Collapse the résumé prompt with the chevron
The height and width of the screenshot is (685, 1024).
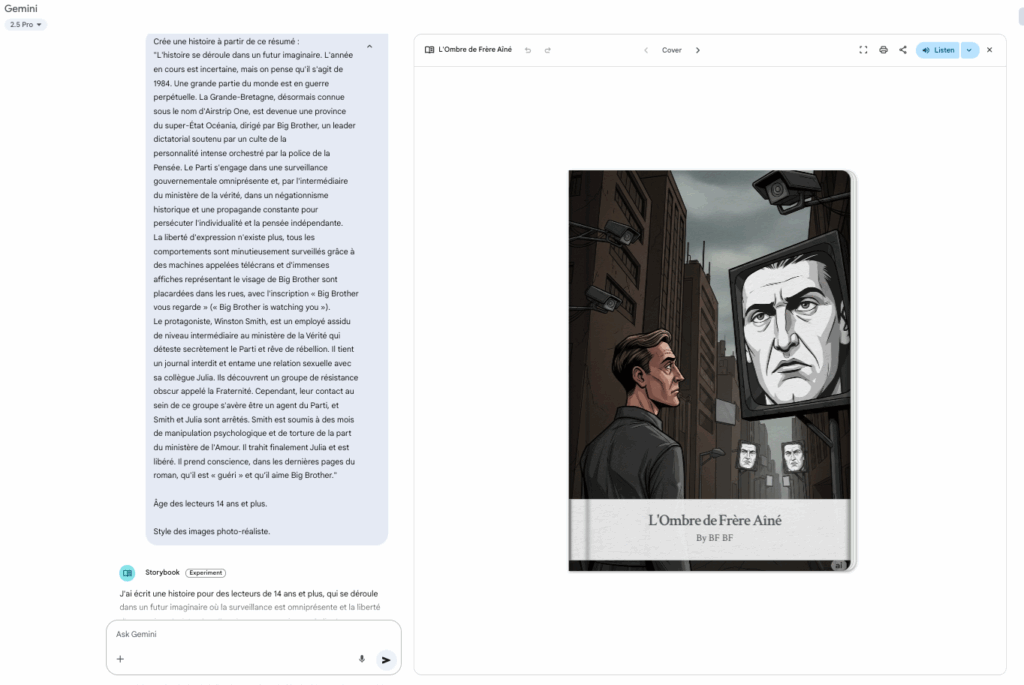369,45
